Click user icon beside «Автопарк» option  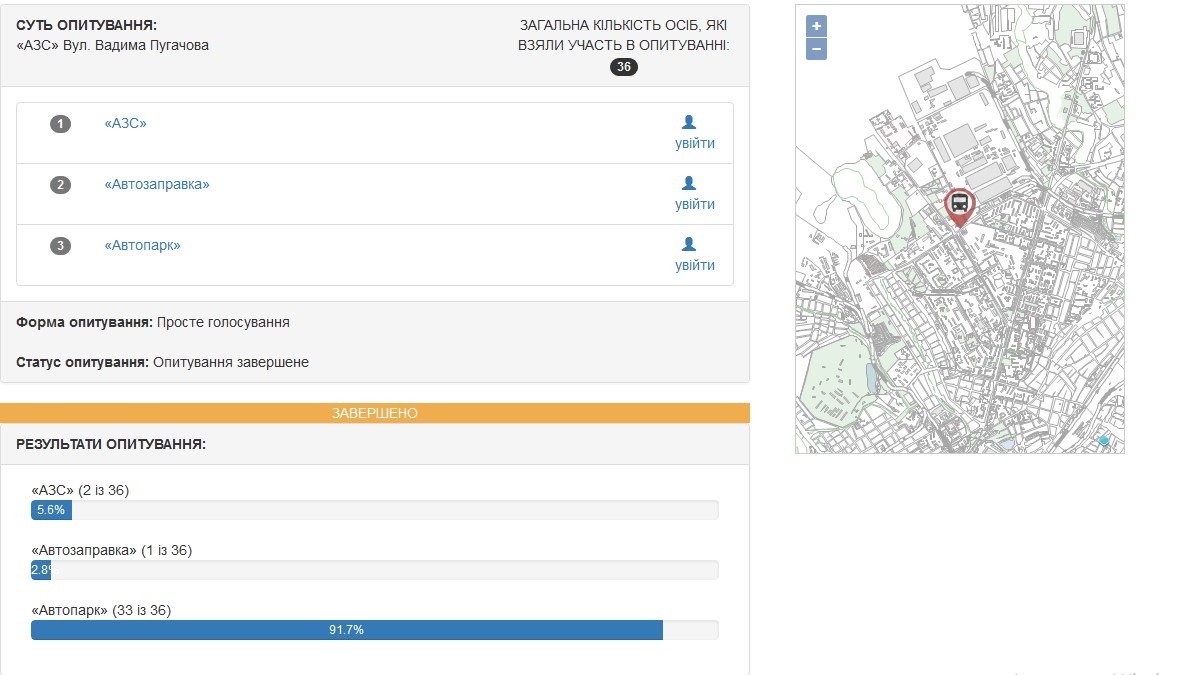[x=688, y=244]
